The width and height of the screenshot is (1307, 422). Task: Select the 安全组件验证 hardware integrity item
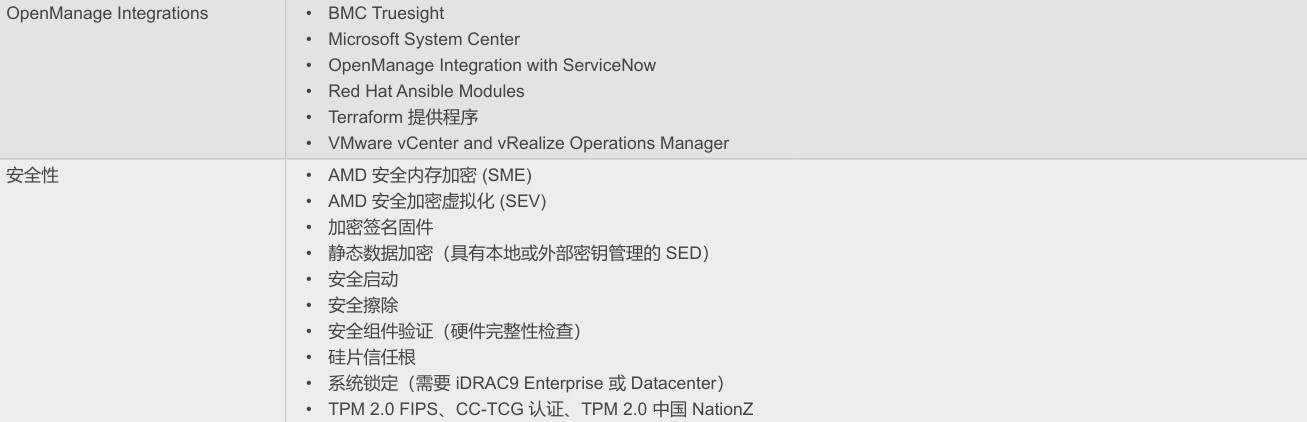[455, 331]
